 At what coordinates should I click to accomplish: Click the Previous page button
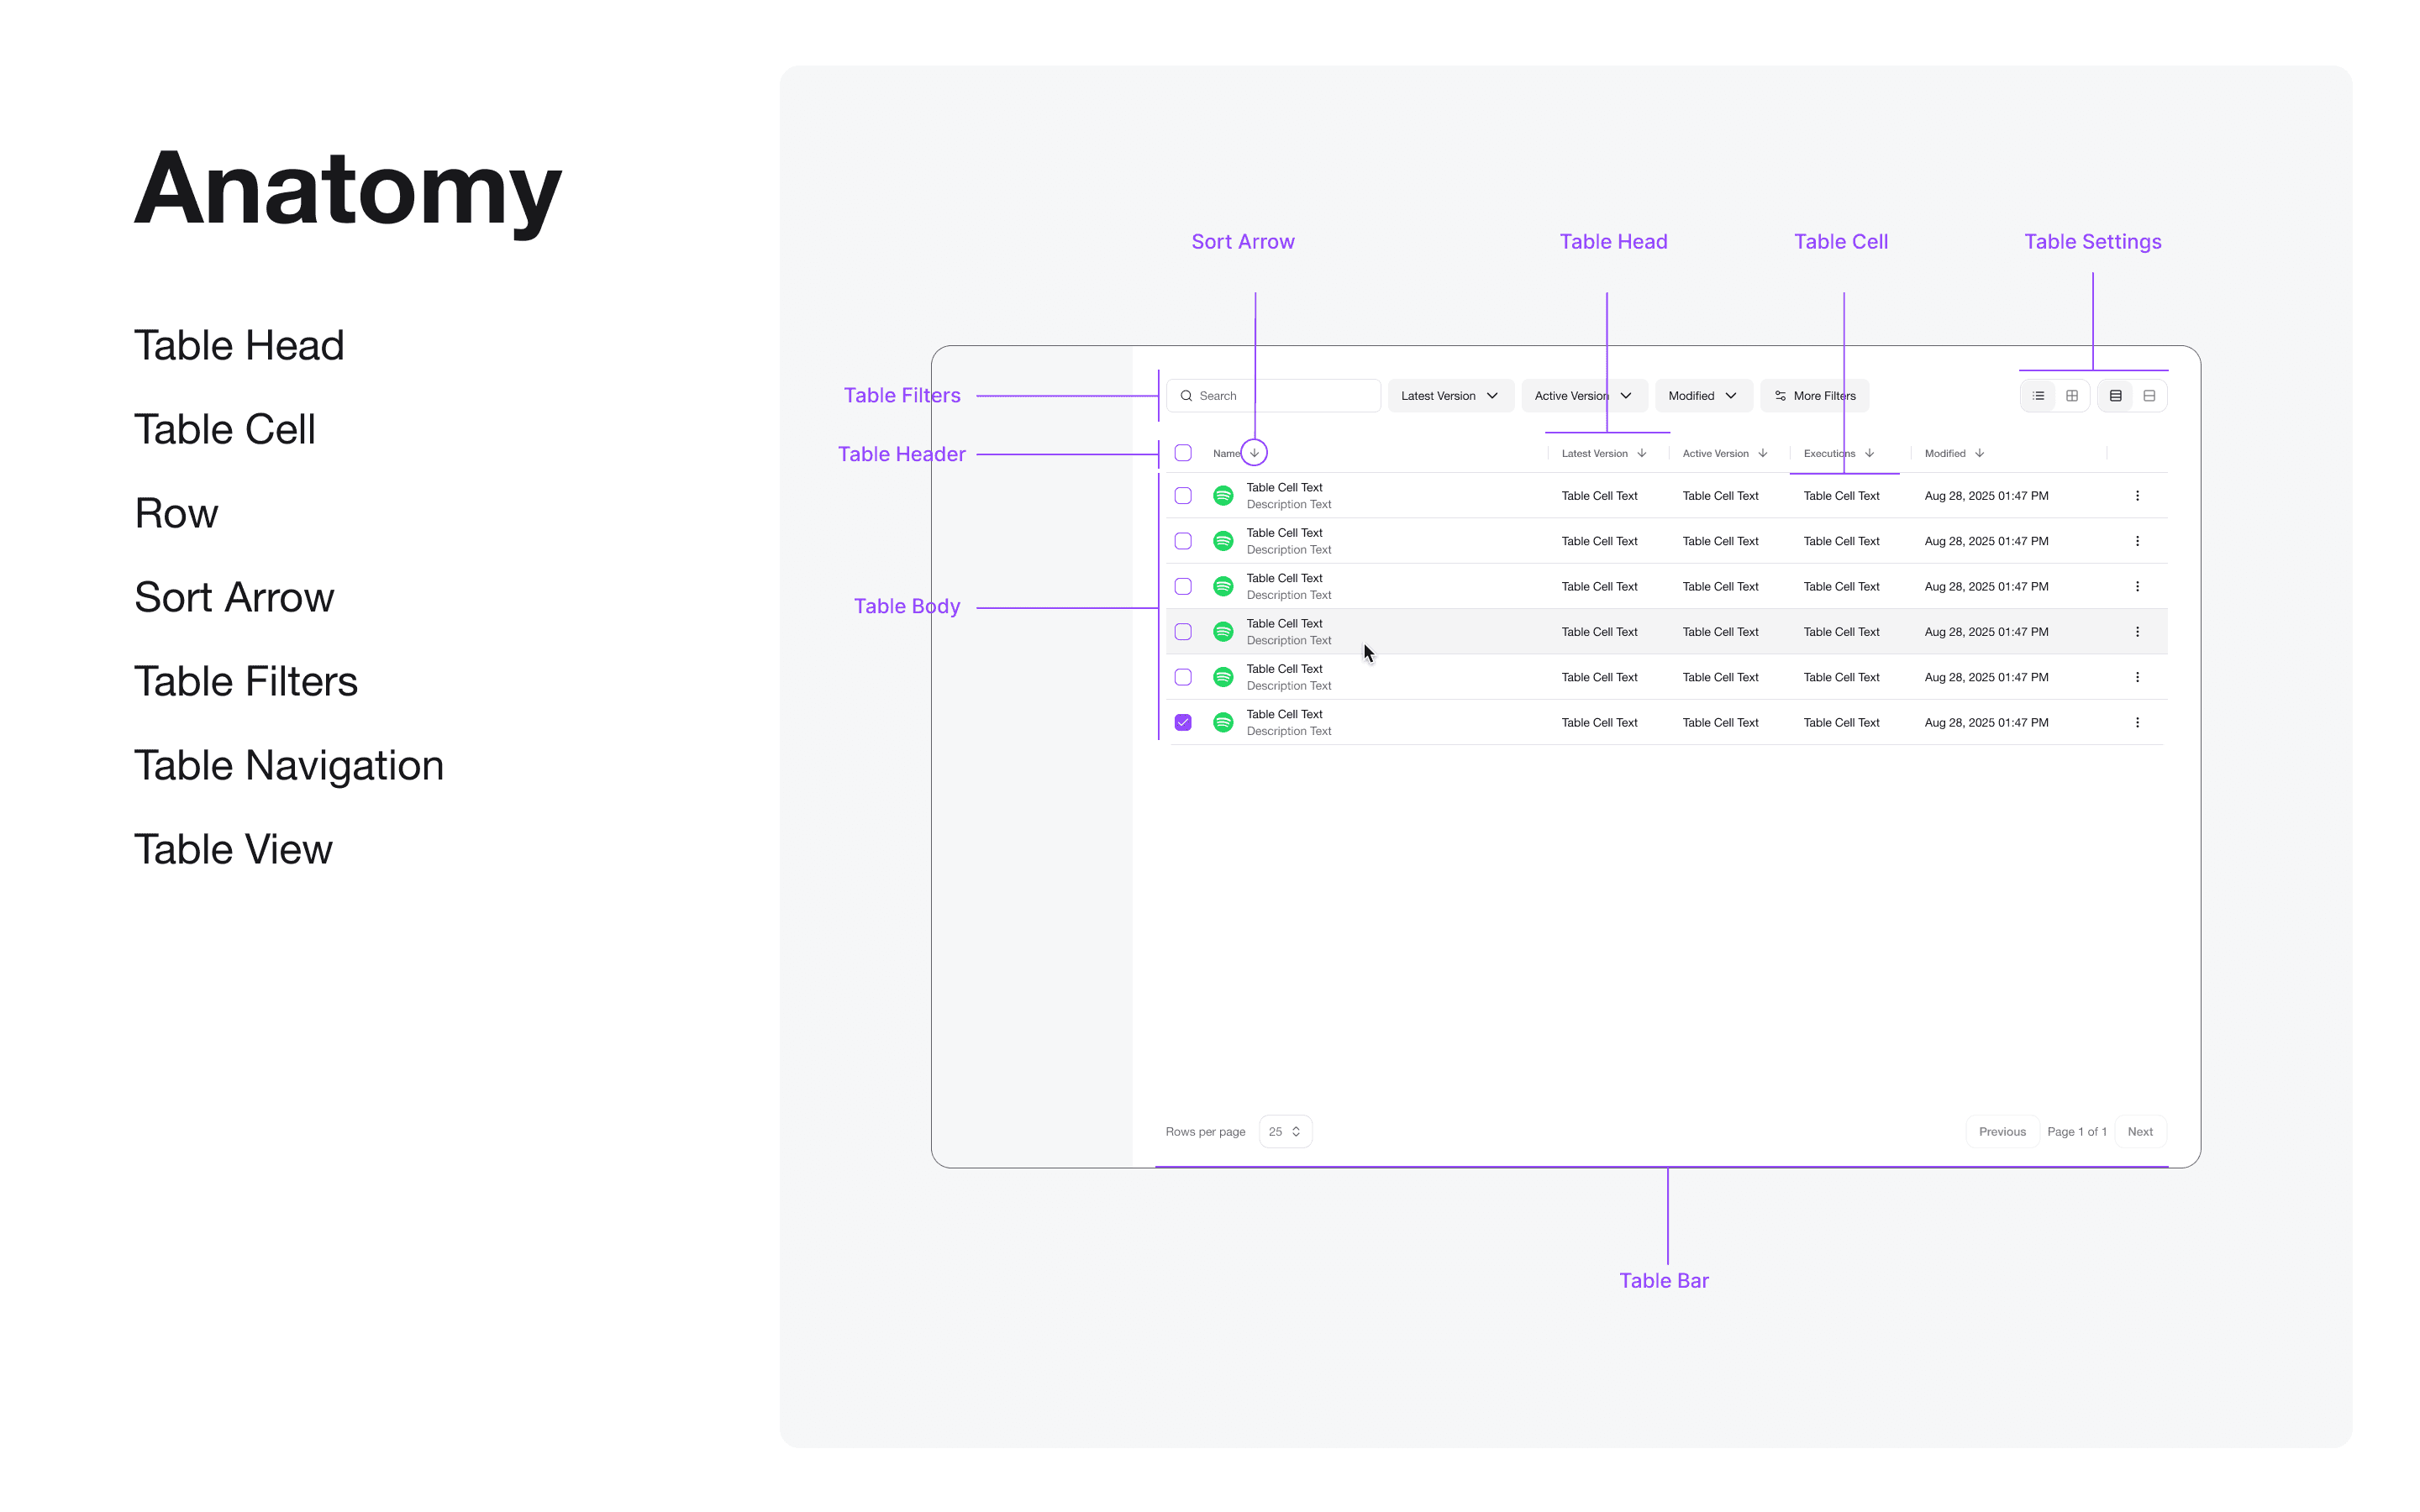pos(2002,1132)
